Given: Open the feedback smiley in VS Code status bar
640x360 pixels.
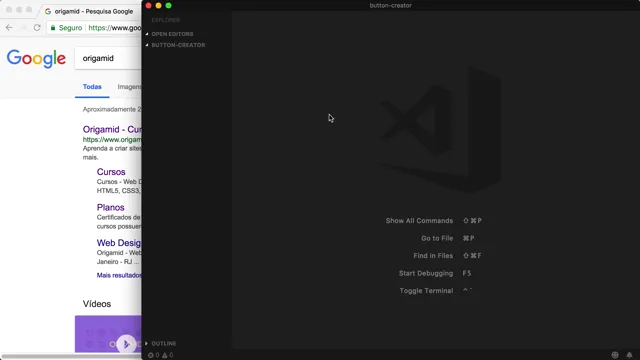Looking at the screenshot, I should 615,355.
